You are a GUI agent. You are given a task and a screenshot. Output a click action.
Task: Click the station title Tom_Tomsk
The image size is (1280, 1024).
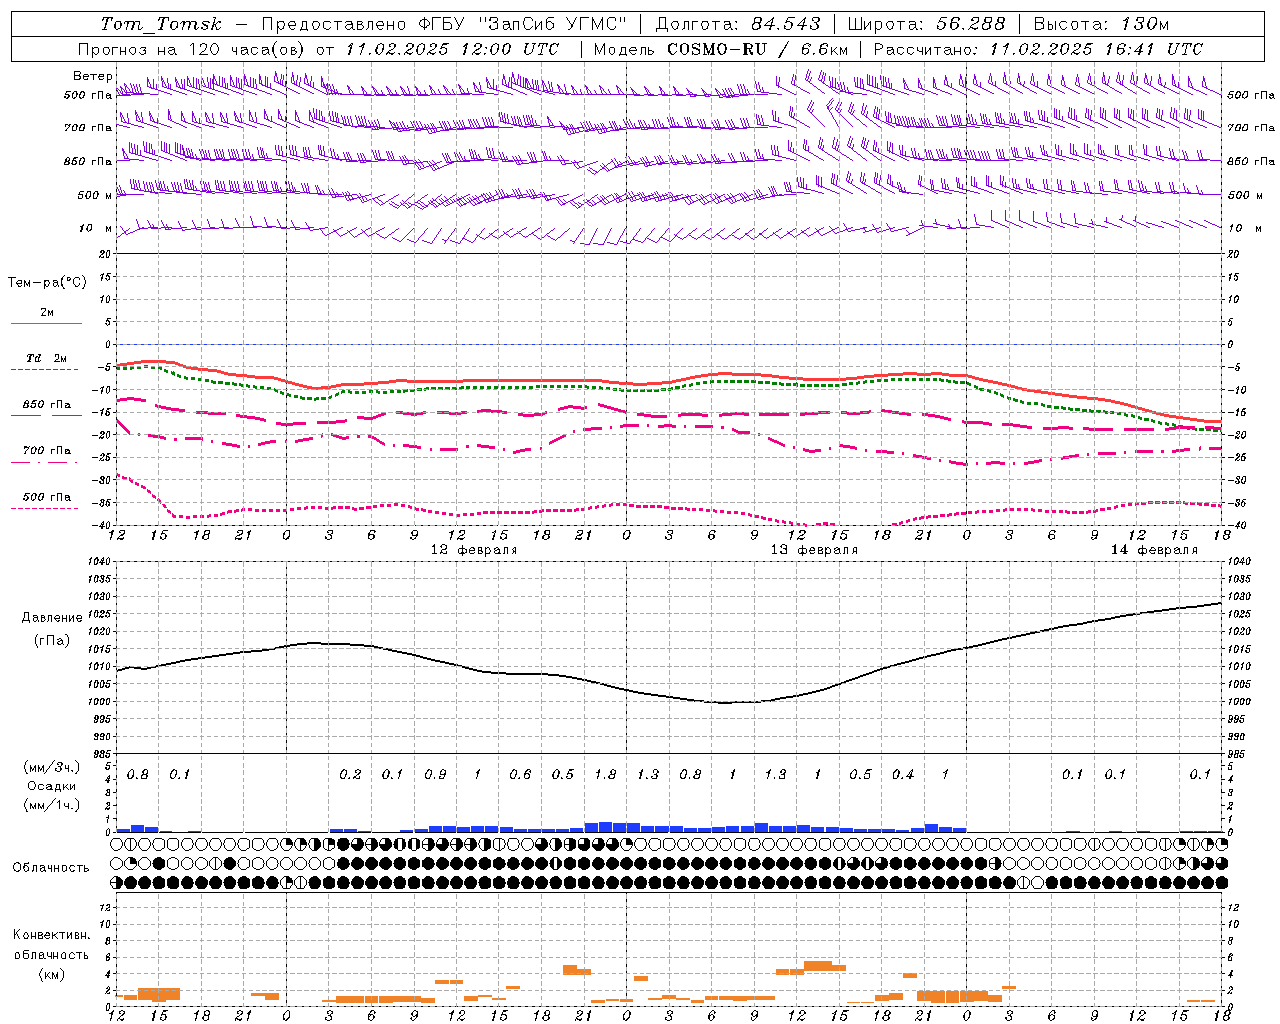(161, 24)
